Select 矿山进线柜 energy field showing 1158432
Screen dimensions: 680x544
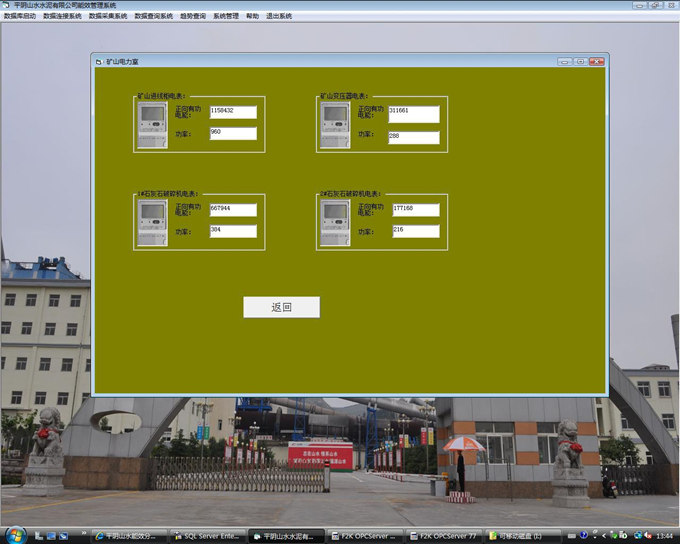coord(233,112)
